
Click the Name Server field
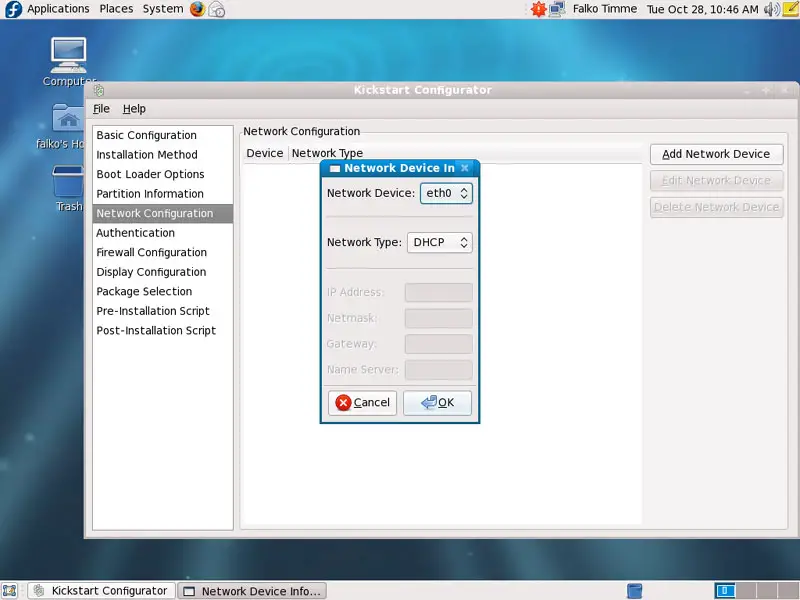pos(439,370)
